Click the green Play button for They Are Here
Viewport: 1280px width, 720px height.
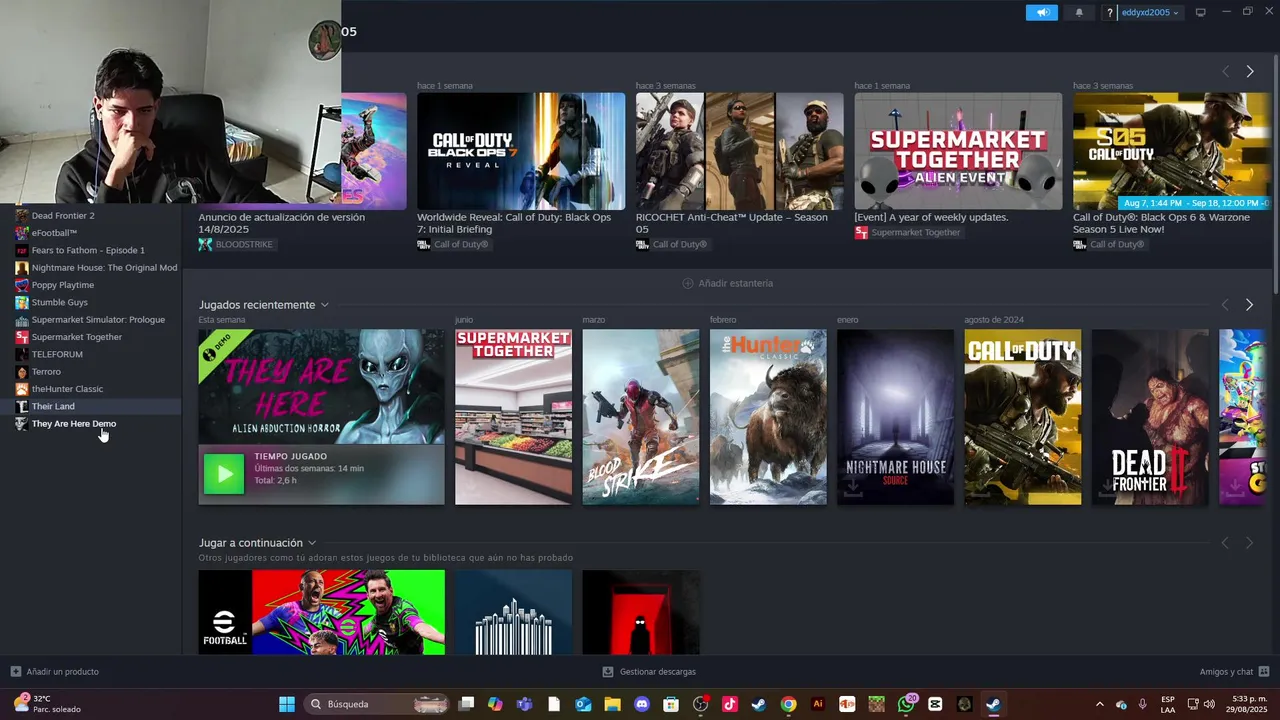coord(224,474)
